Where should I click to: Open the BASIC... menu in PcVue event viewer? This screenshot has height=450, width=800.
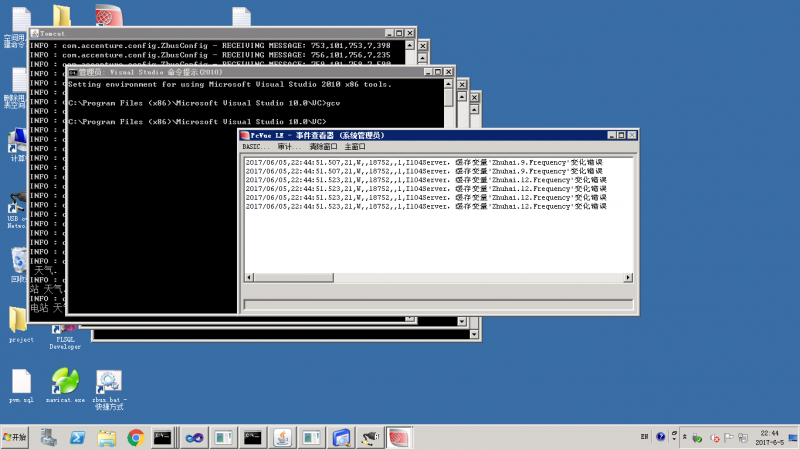pos(256,147)
